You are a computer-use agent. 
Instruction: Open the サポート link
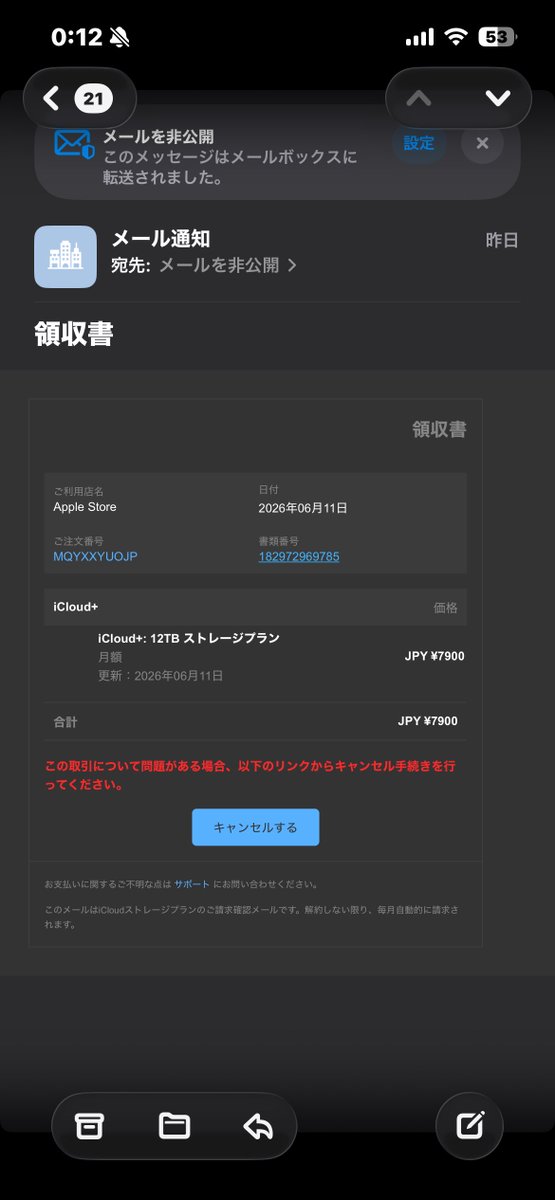pos(192,884)
